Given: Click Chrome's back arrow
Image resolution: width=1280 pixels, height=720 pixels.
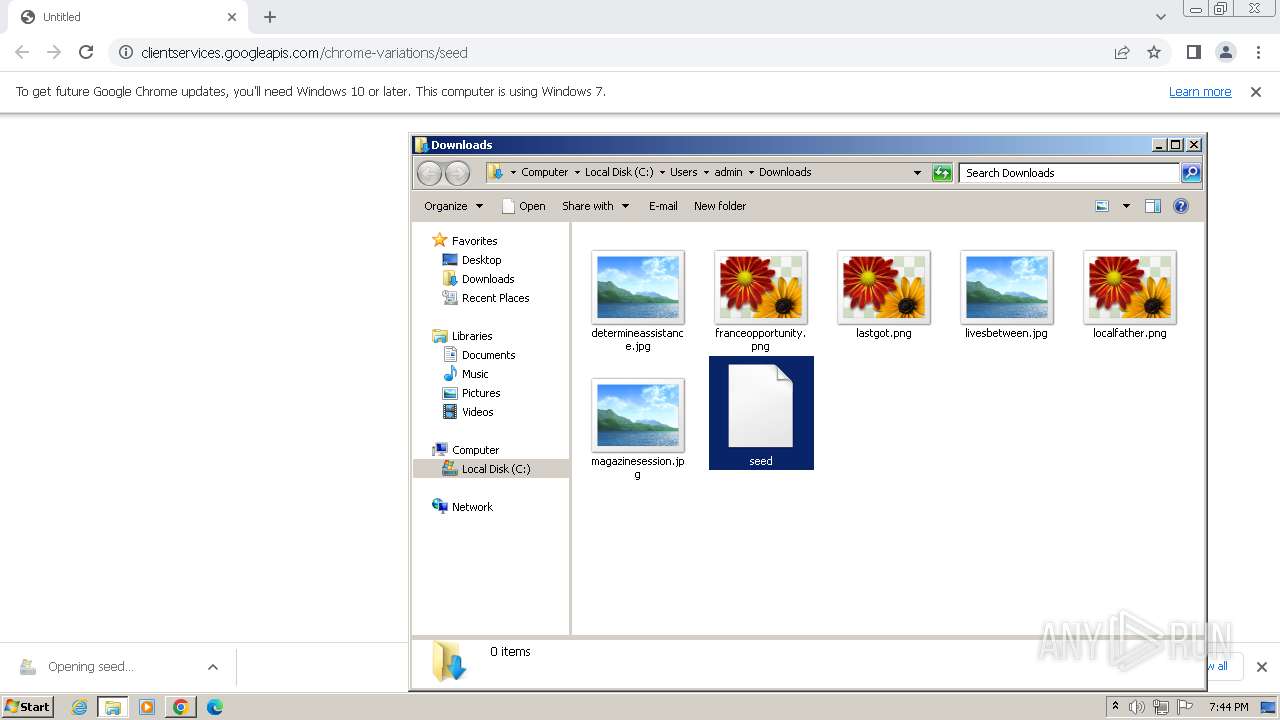Looking at the screenshot, I should point(22,52).
